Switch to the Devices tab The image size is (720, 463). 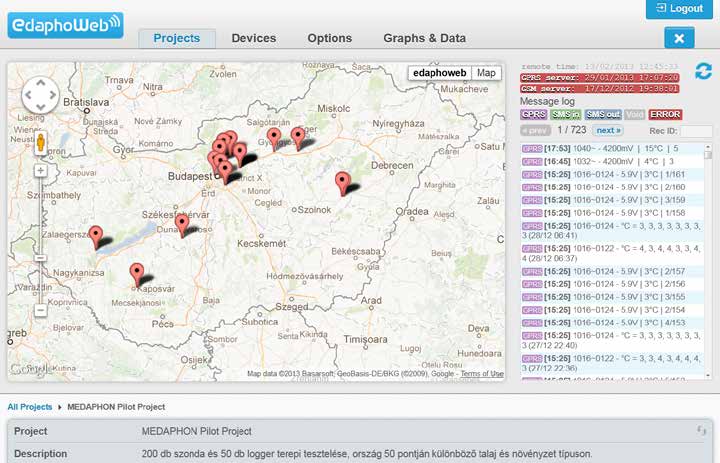point(253,38)
